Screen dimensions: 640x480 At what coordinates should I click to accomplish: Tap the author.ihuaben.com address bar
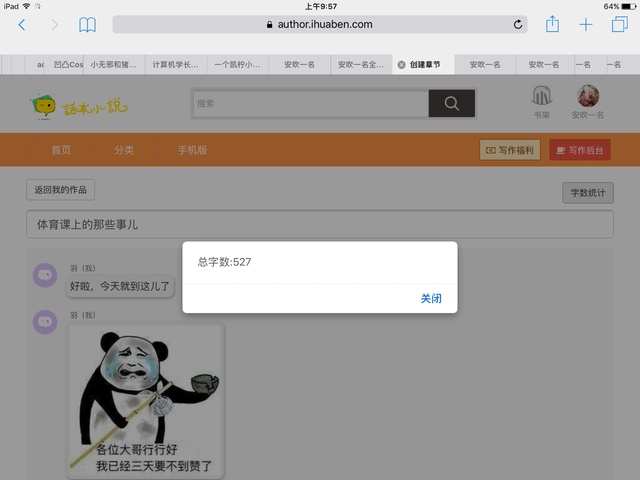coord(320,24)
